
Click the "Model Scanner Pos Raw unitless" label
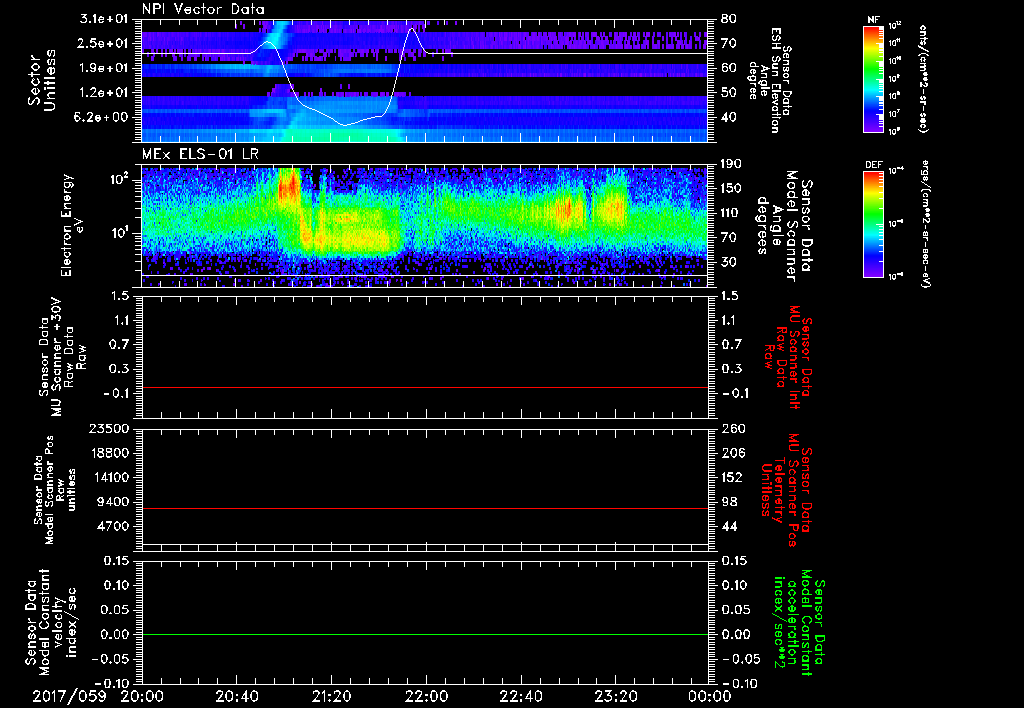click(x=55, y=490)
